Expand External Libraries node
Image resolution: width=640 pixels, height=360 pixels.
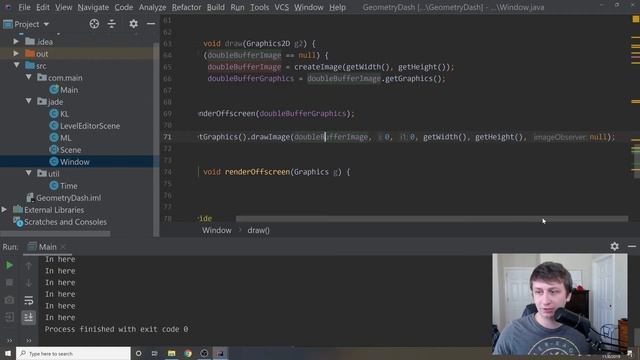(4, 209)
